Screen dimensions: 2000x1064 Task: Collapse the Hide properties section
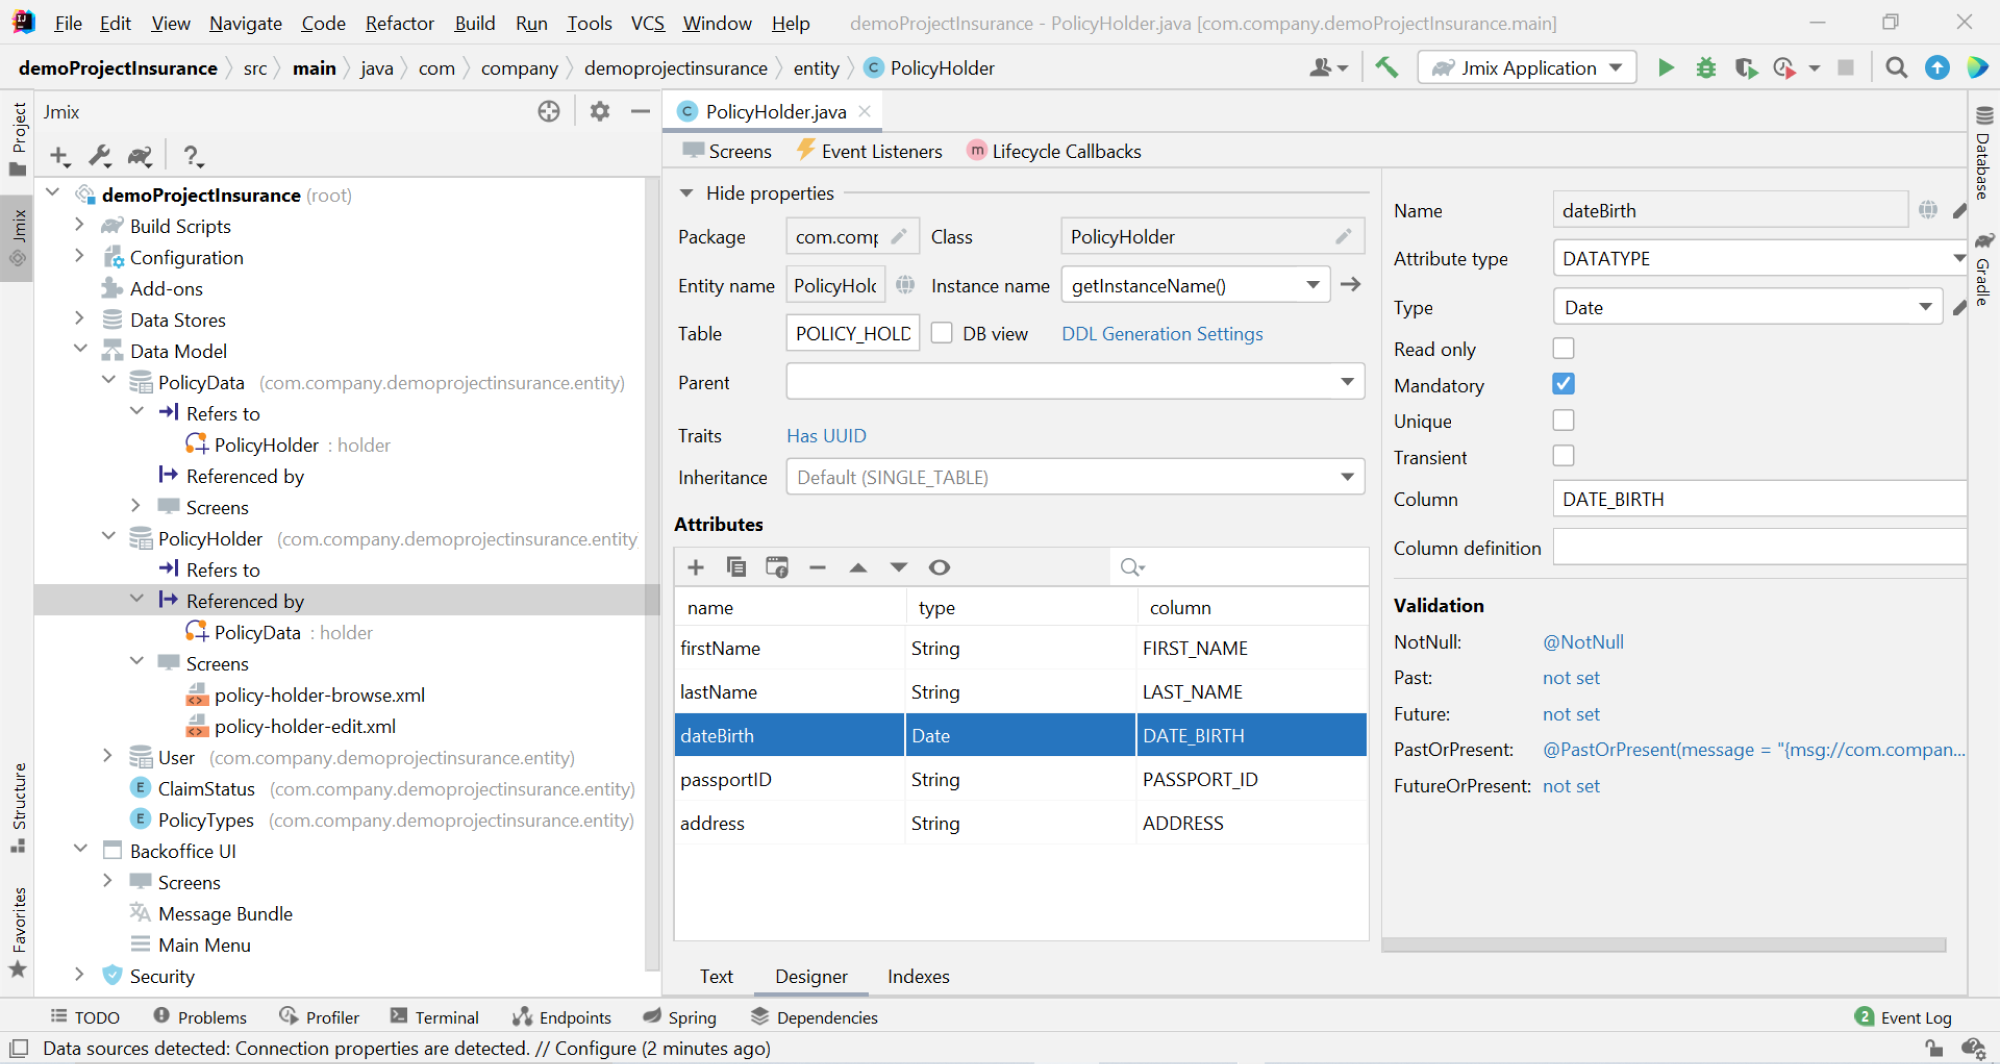pyautogui.click(x=686, y=193)
